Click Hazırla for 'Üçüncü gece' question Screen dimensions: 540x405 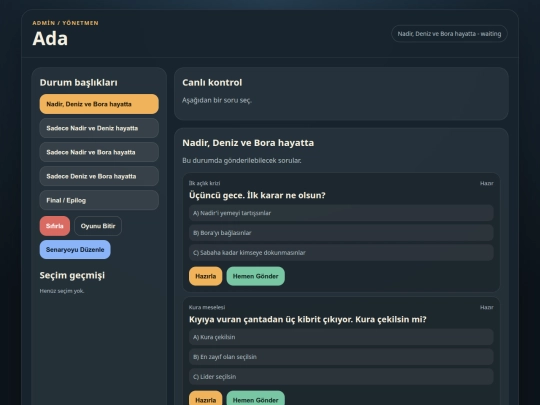point(206,276)
